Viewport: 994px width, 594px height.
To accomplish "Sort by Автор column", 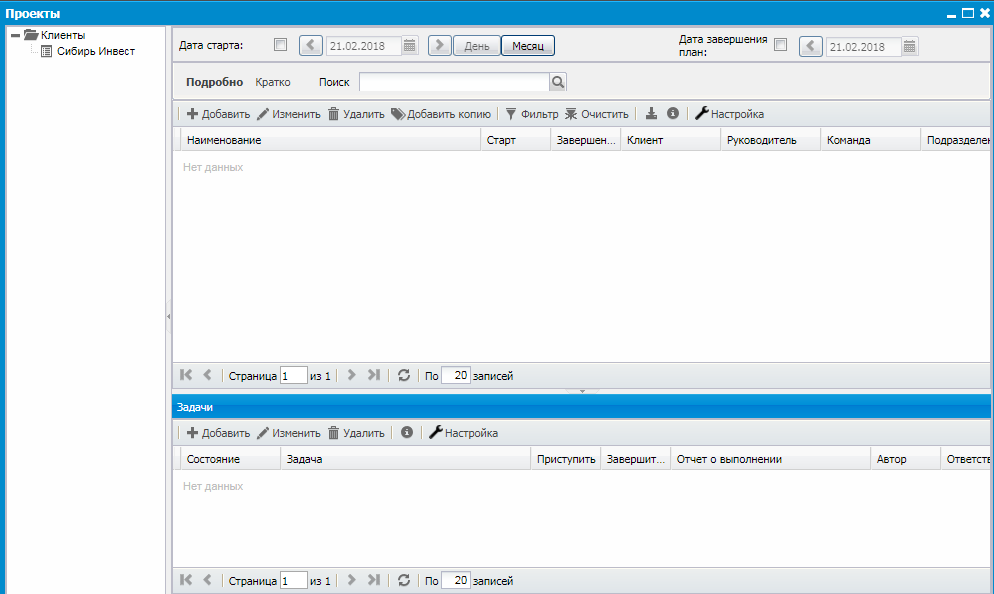I will click(x=905, y=459).
